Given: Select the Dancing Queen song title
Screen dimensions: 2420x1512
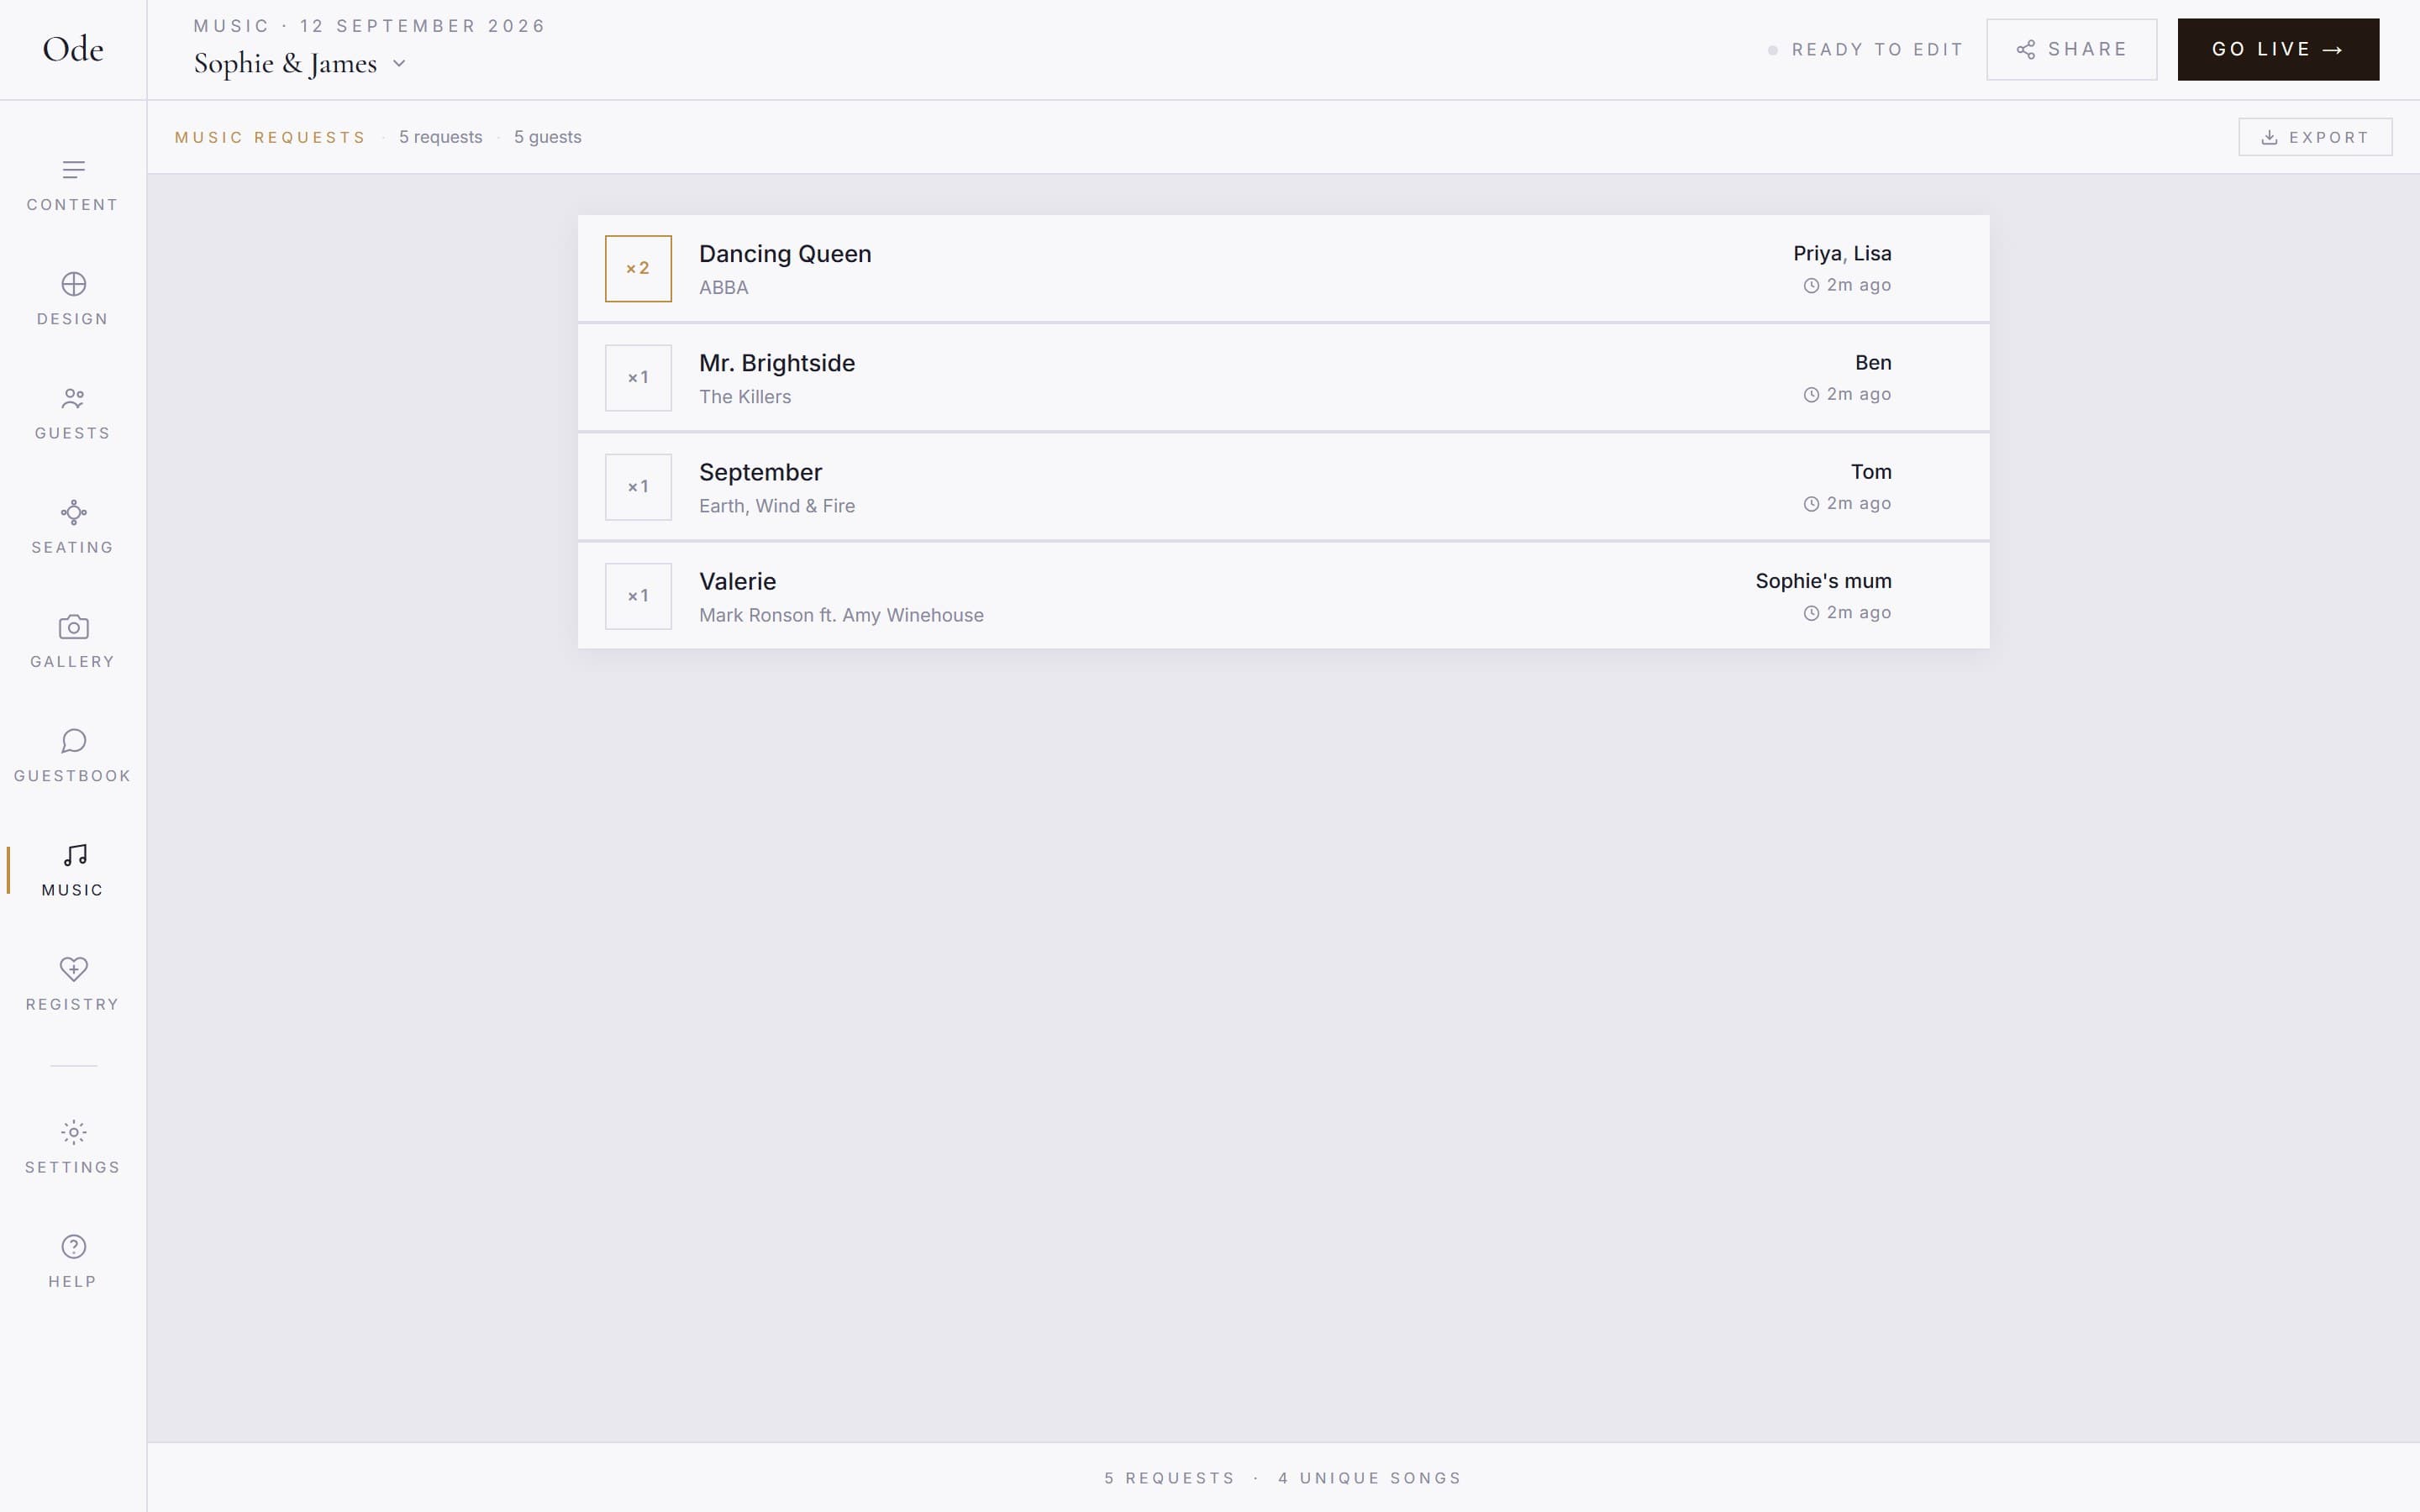Looking at the screenshot, I should (x=785, y=254).
